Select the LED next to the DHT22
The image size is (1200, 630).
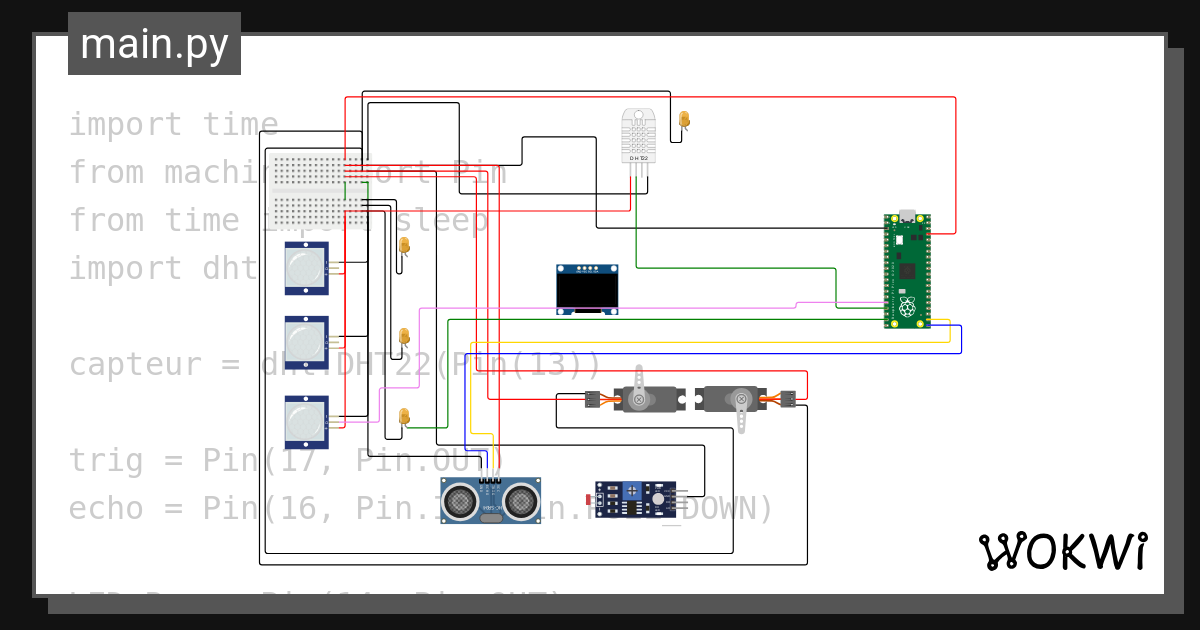point(684,123)
